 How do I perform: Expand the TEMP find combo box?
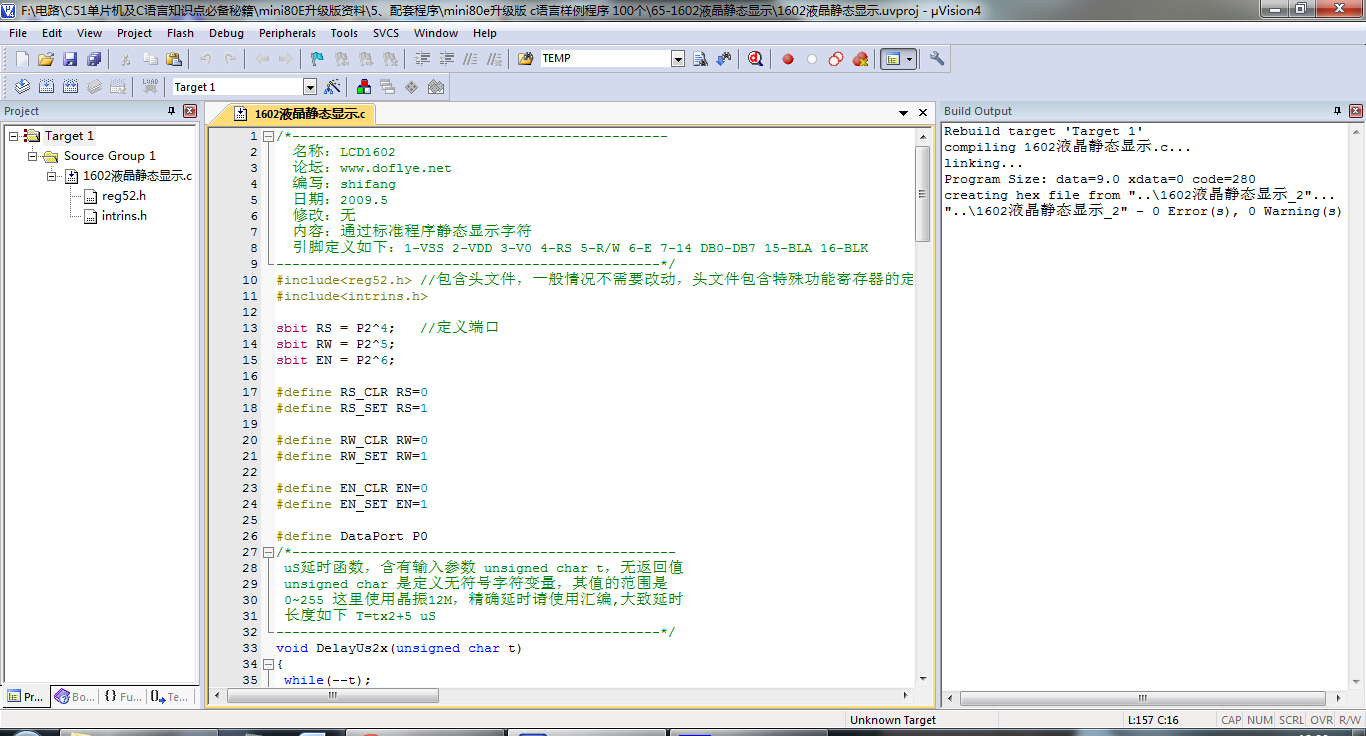click(678, 59)
